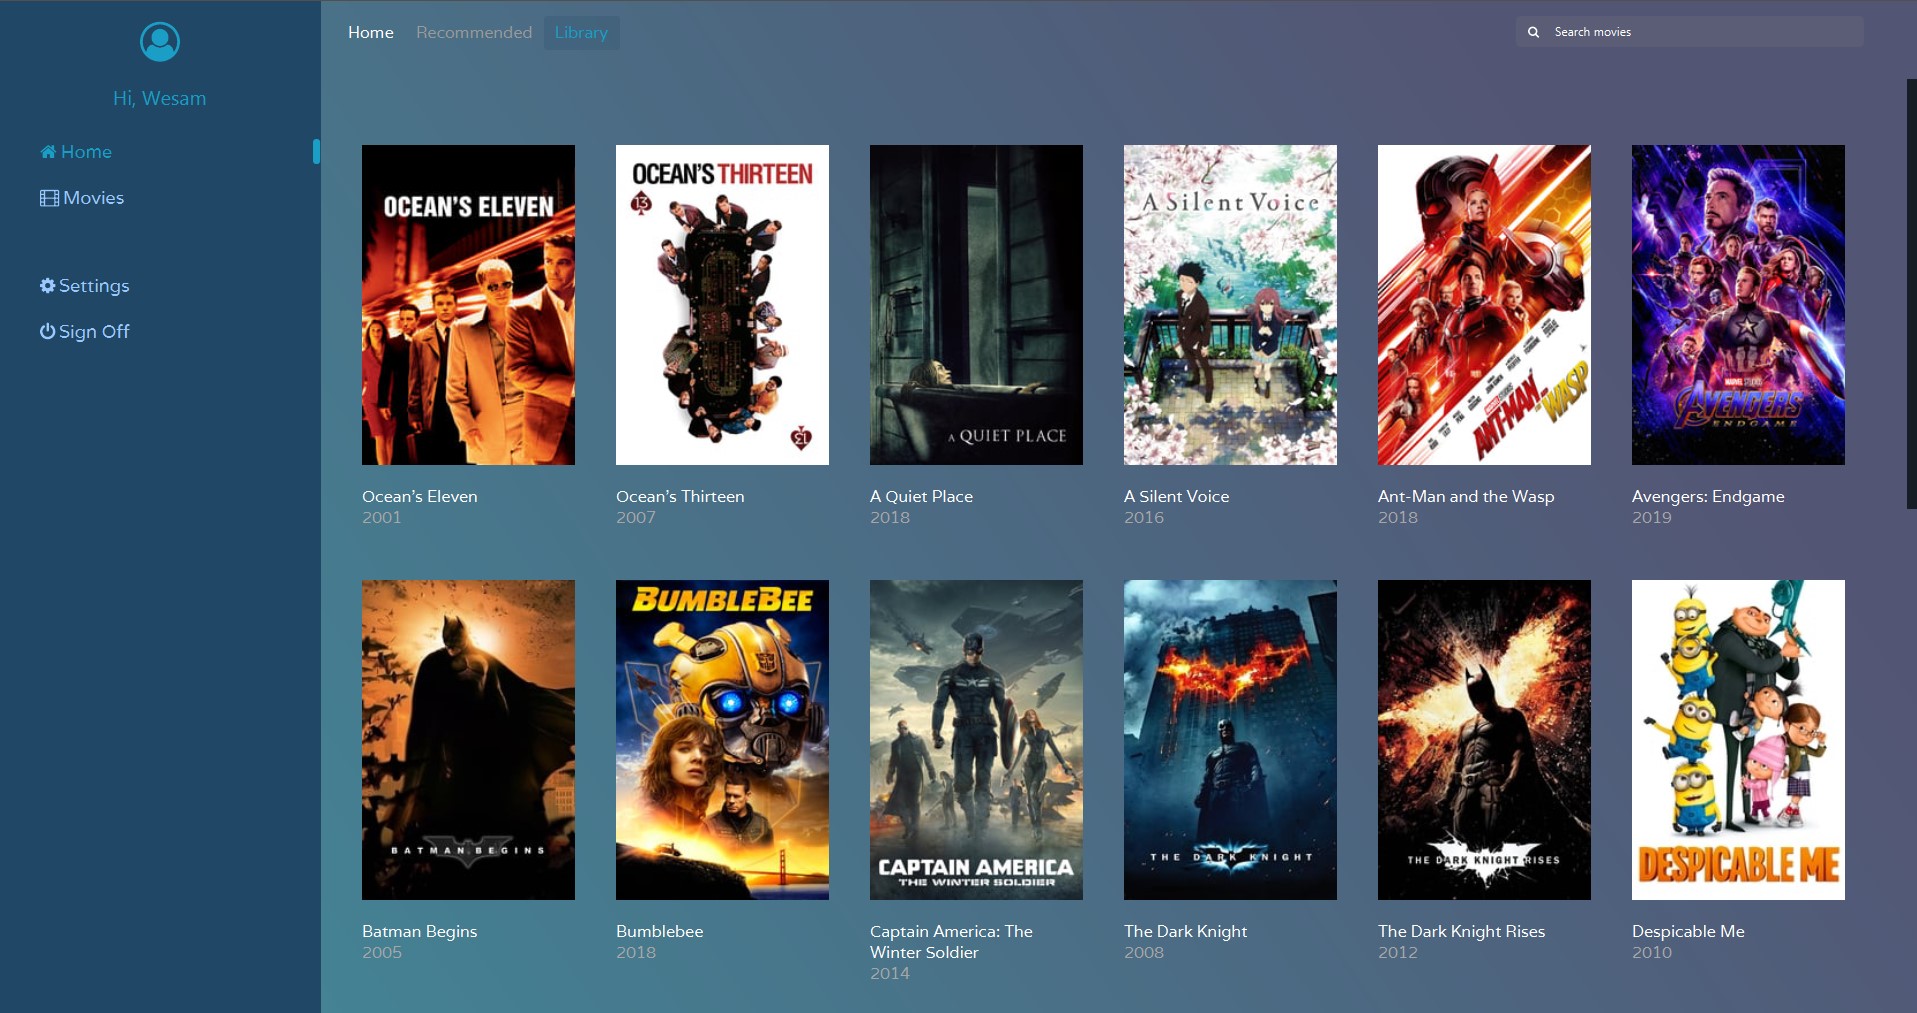Select the A Quiet Place poster

[x=976, y=305]
